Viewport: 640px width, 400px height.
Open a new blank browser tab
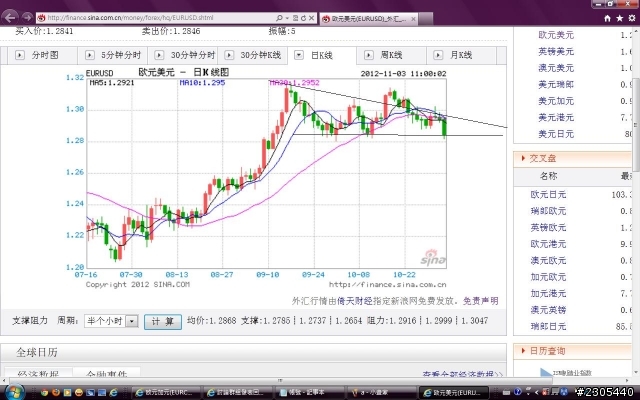click(425, 19)
